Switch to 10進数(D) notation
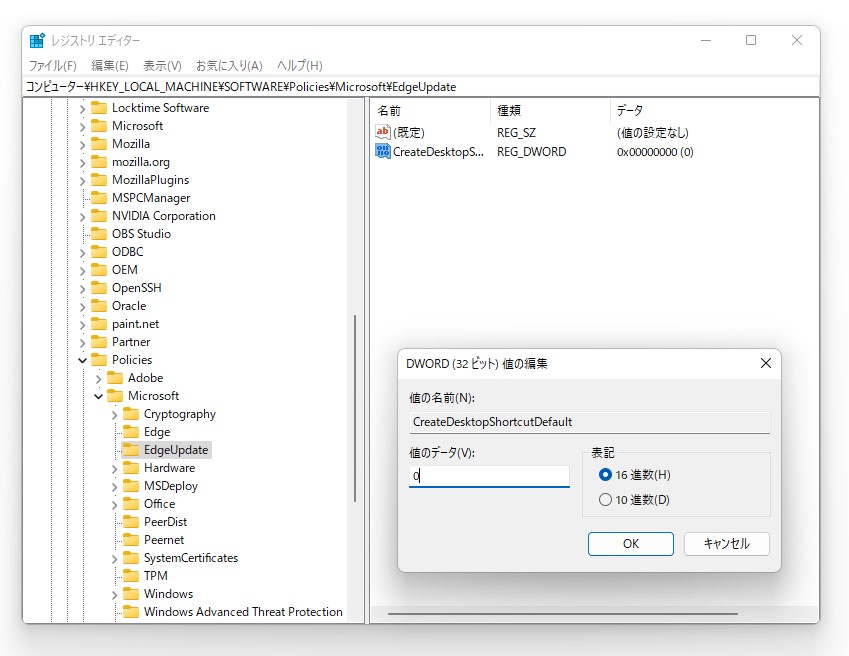This screenshot has height=656, width=849. point(605,501)
